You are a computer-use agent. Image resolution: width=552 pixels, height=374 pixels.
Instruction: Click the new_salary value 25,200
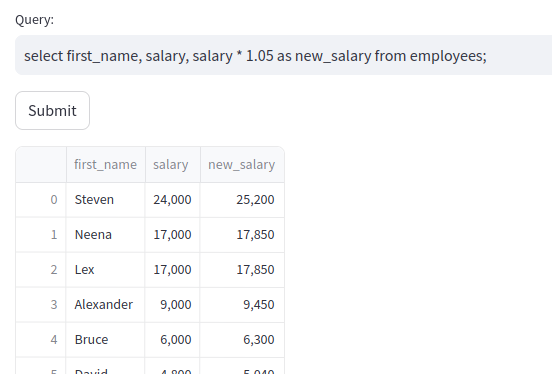(x=242, y=200)
